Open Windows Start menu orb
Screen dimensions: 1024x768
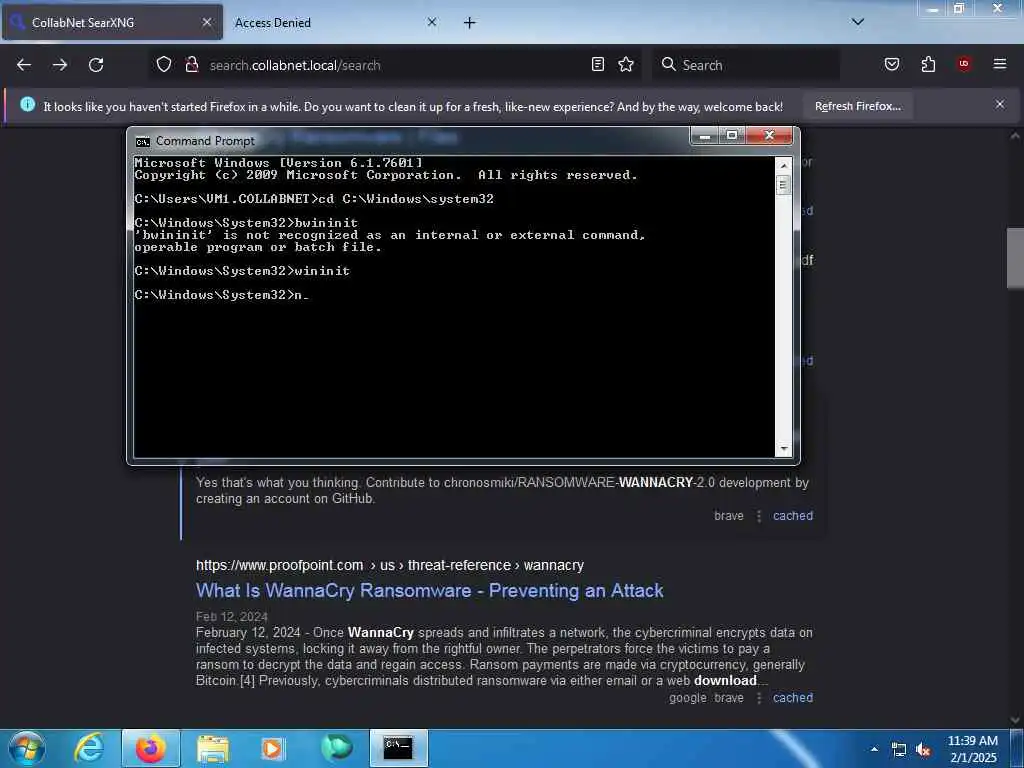click(27, 748)
